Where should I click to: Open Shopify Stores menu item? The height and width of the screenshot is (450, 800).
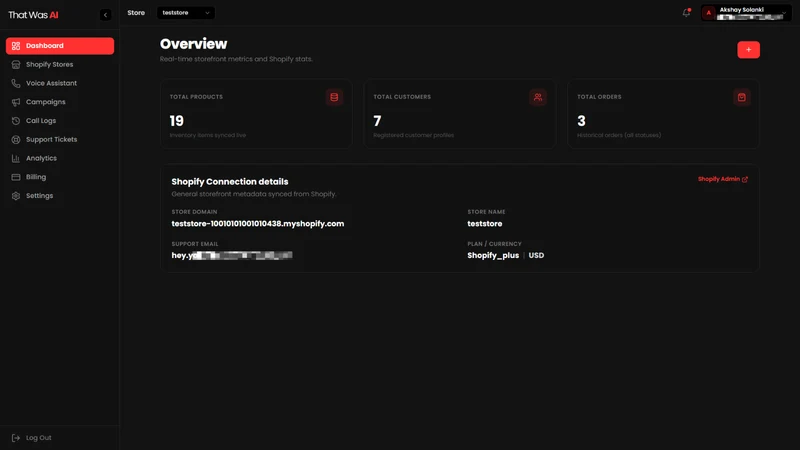click(60, 65)
